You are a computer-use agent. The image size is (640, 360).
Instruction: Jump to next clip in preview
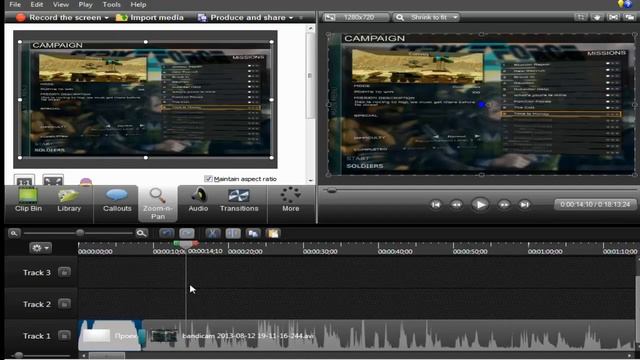524,204
